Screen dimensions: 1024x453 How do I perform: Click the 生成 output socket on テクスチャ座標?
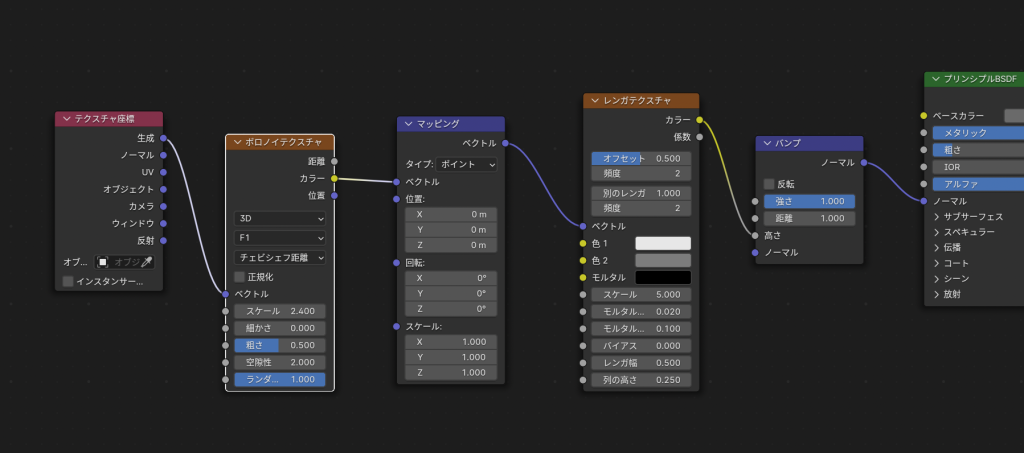click(163, 138)
